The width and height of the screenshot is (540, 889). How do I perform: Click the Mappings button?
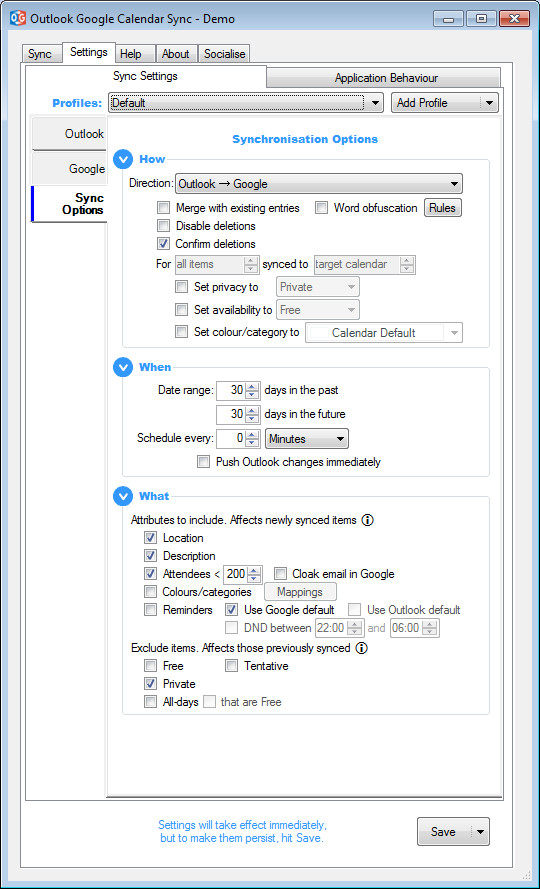pos(300,592)
